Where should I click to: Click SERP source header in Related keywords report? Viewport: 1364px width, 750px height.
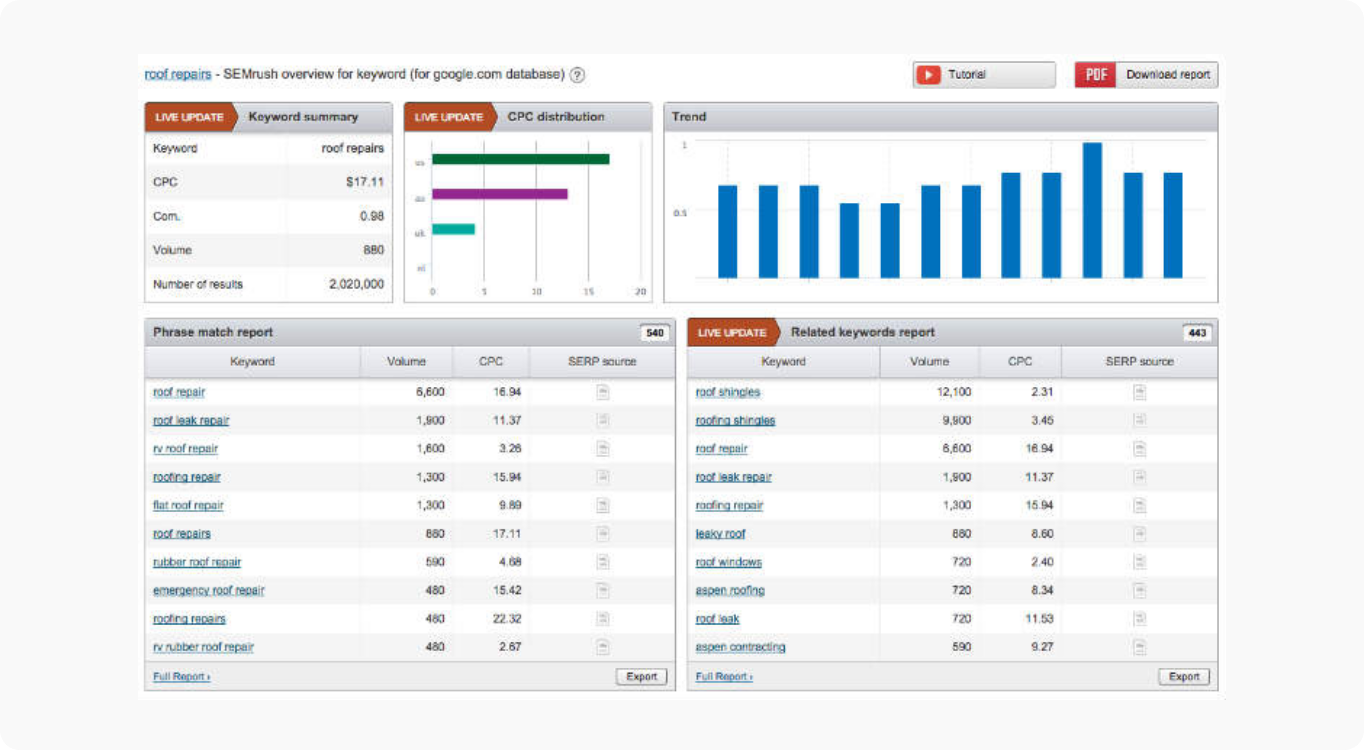click(1140, 362)
